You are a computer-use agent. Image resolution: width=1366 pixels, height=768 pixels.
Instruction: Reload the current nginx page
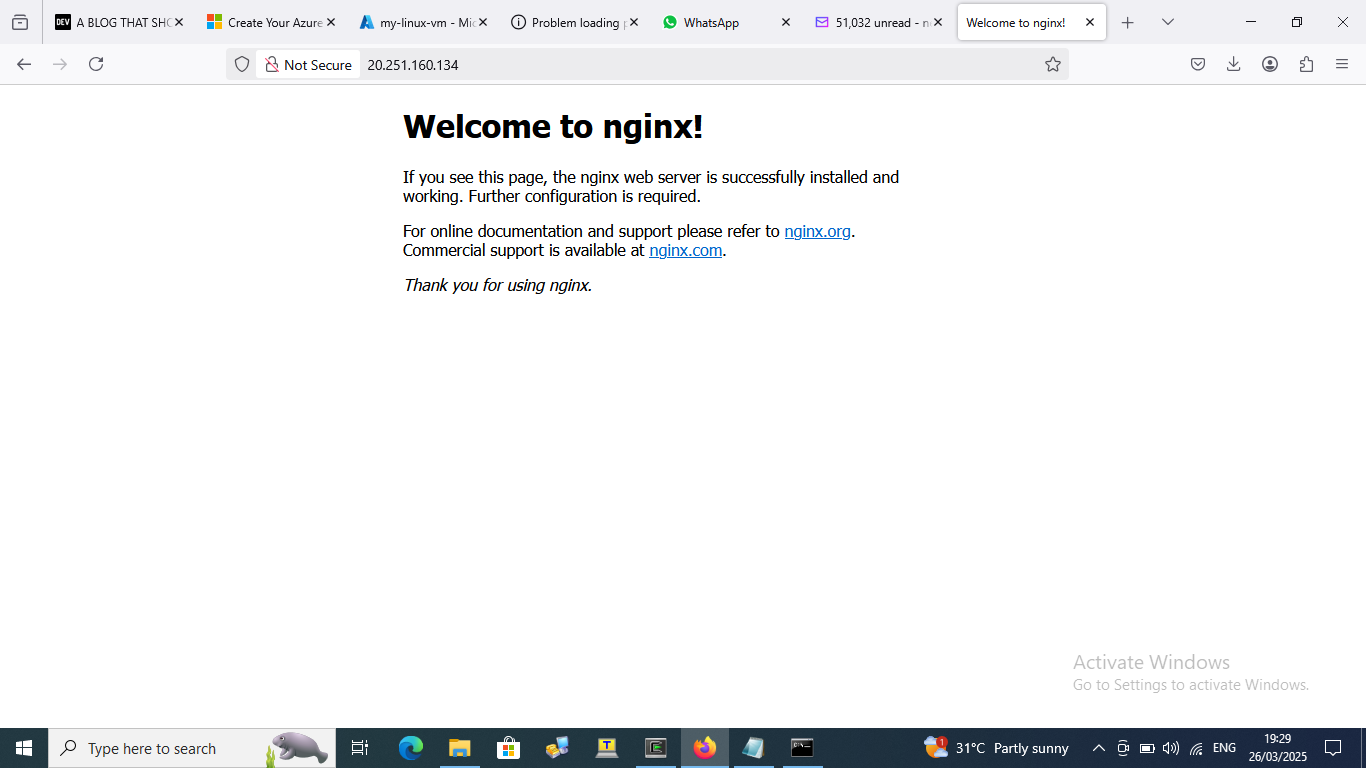[x=96, y=64]
